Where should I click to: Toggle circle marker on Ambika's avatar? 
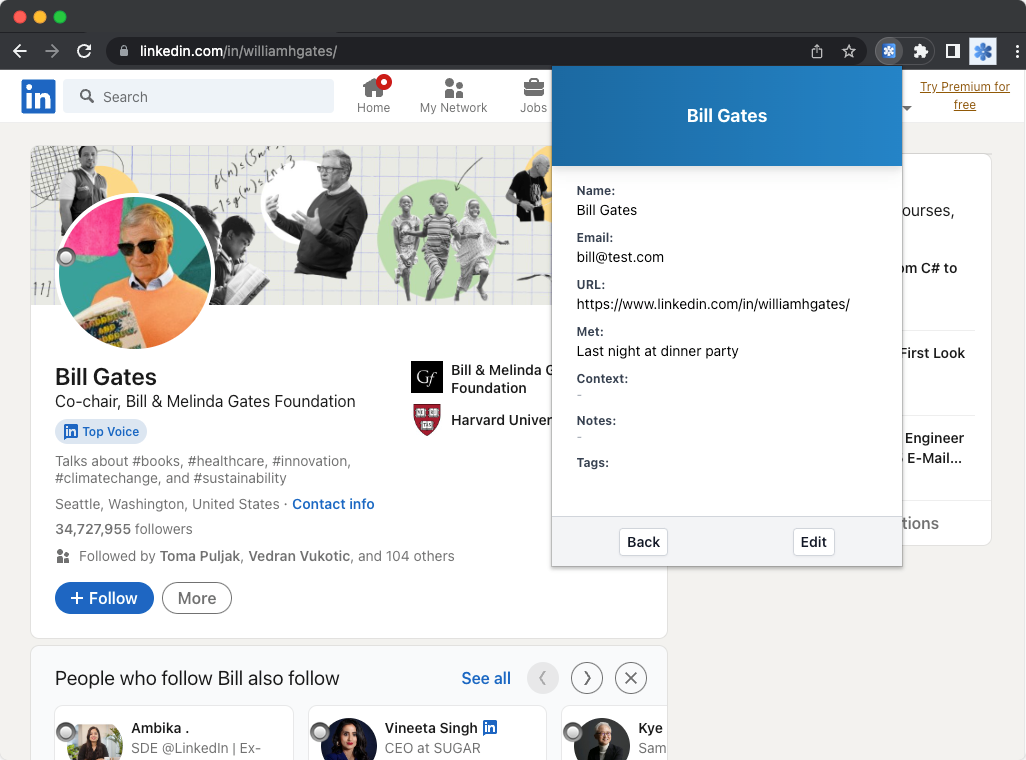[x=66, y=732]
